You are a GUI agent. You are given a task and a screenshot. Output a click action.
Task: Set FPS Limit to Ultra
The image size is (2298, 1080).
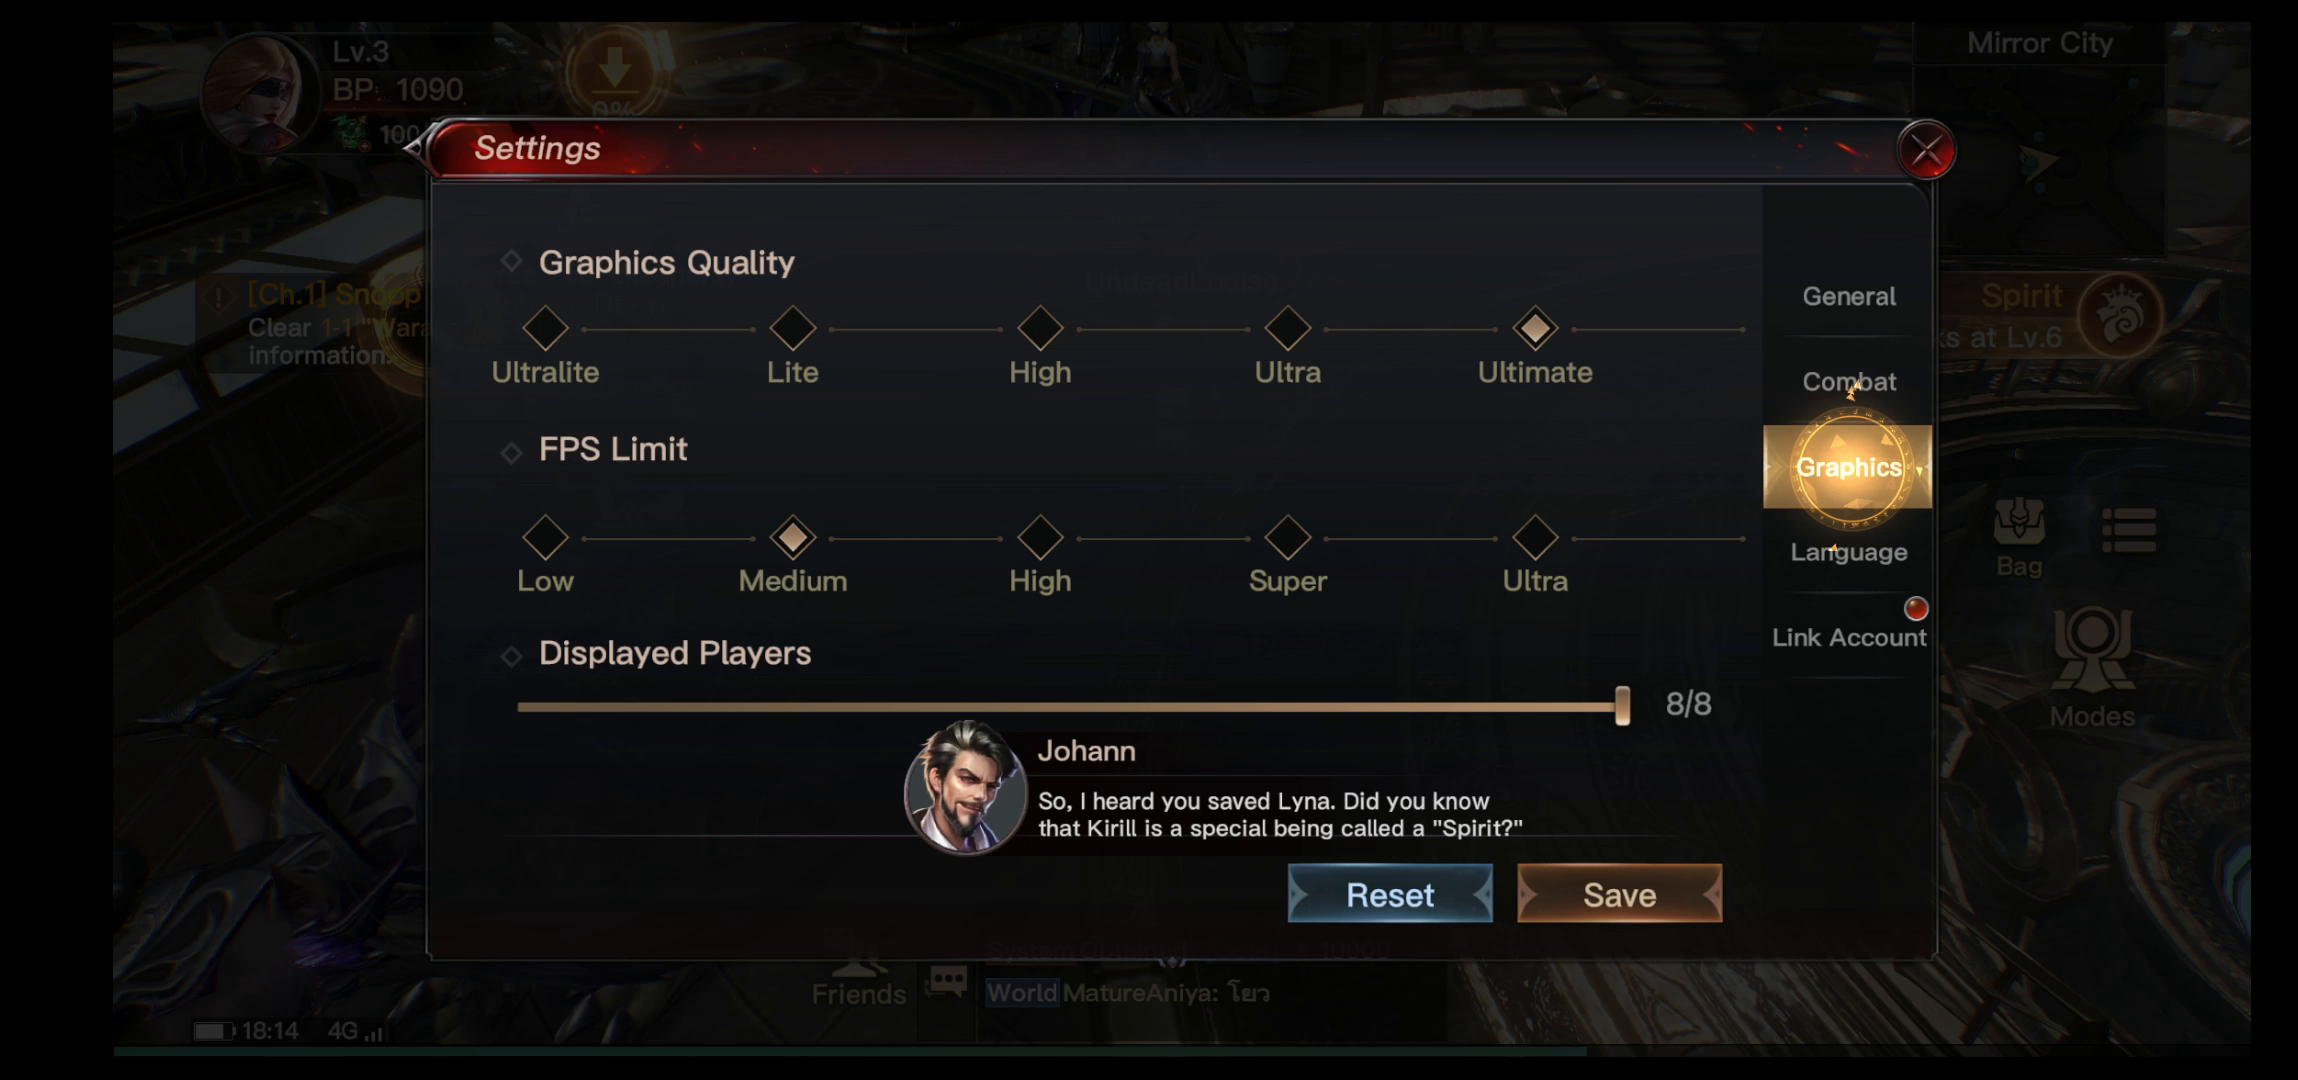[x=1535, y=538]
